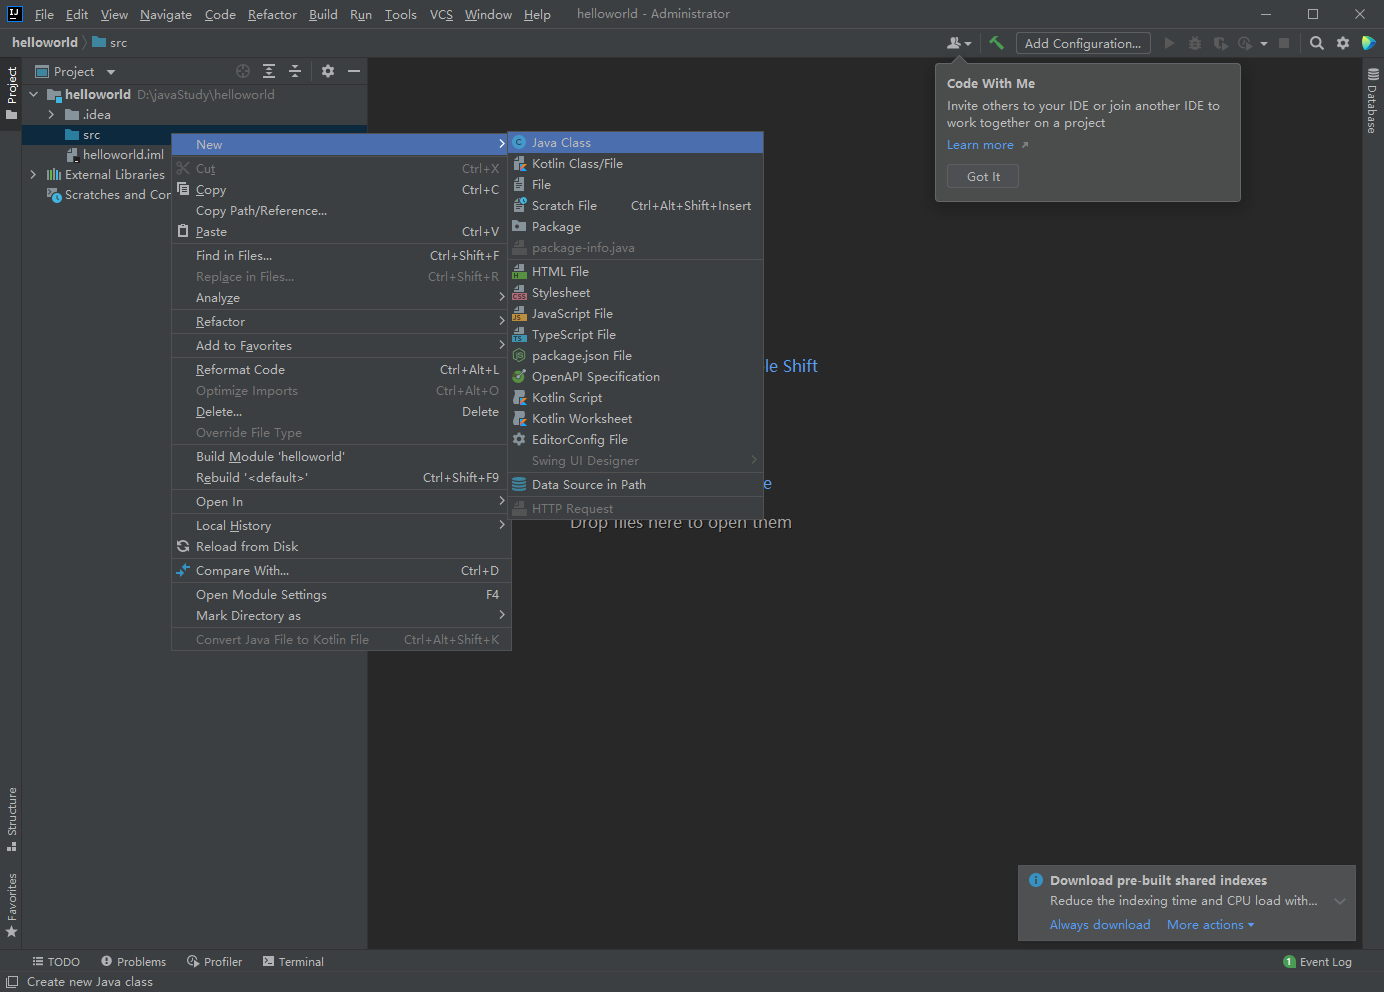Open the Navigate menu in menu bar

[x=166, y=15]
